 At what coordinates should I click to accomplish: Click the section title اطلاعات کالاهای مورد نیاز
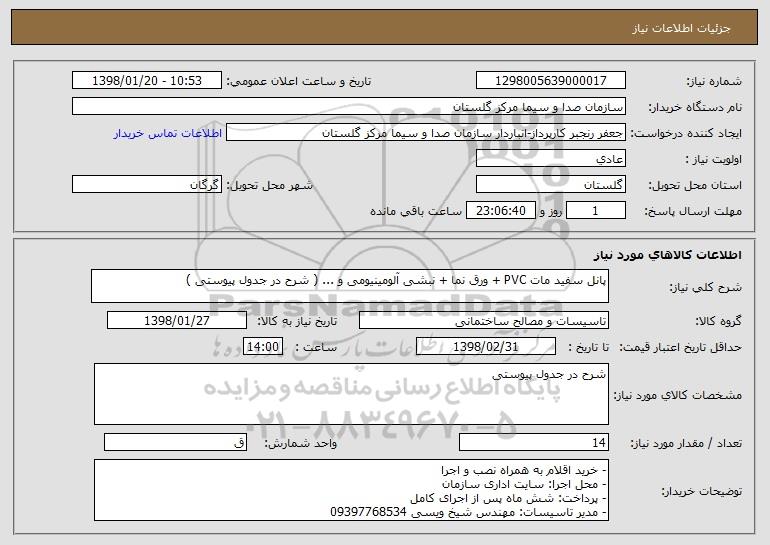tap(667, 255)
